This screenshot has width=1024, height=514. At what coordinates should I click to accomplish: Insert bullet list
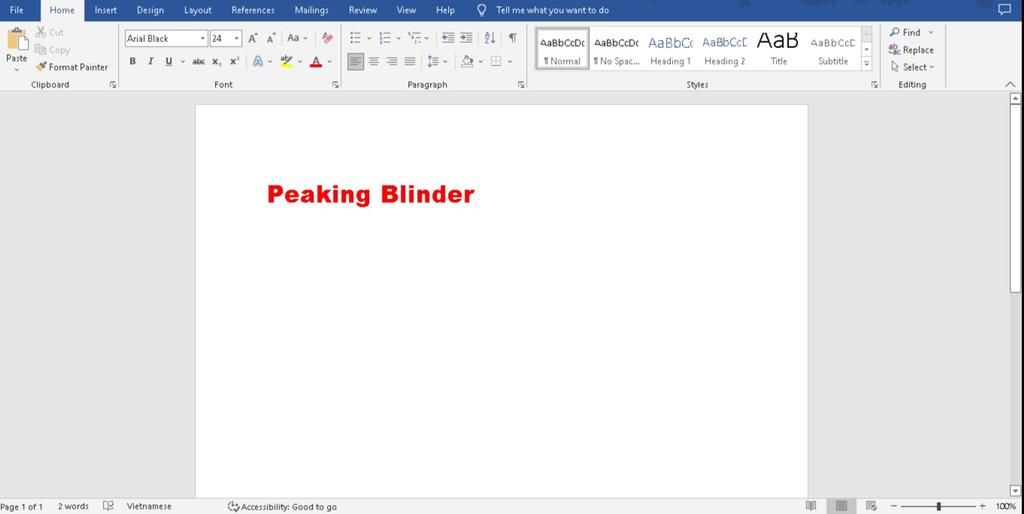pyautogui.click(x=355, y=38)
